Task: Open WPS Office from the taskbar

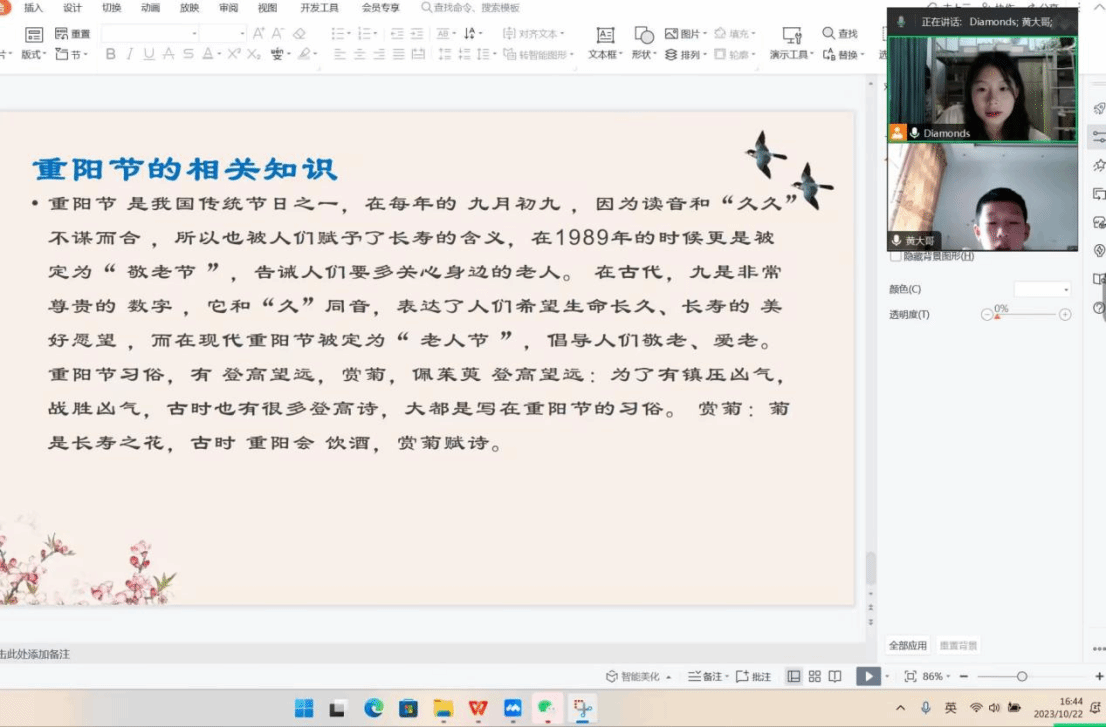Action: pyautogui.click(x=478, y=708)
